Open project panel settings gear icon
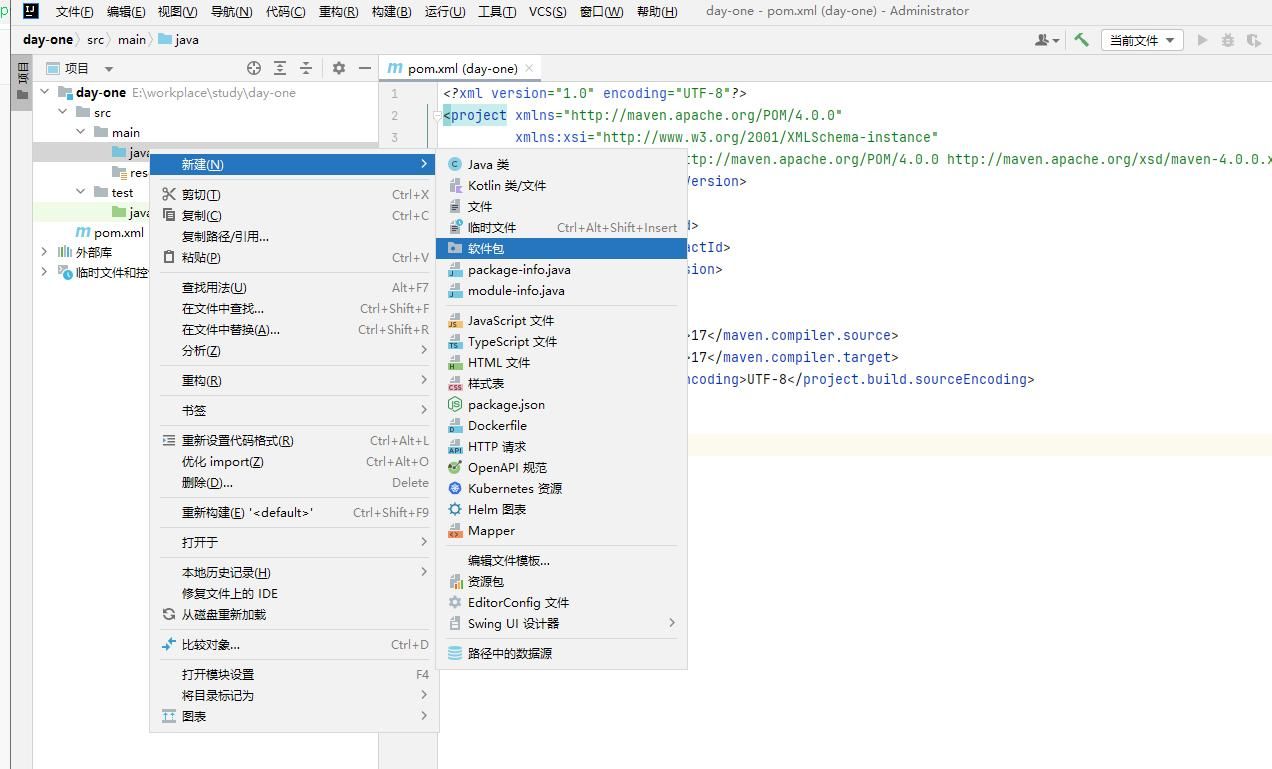Viewport: 1272px width, 769px height. tap(339, 68)
